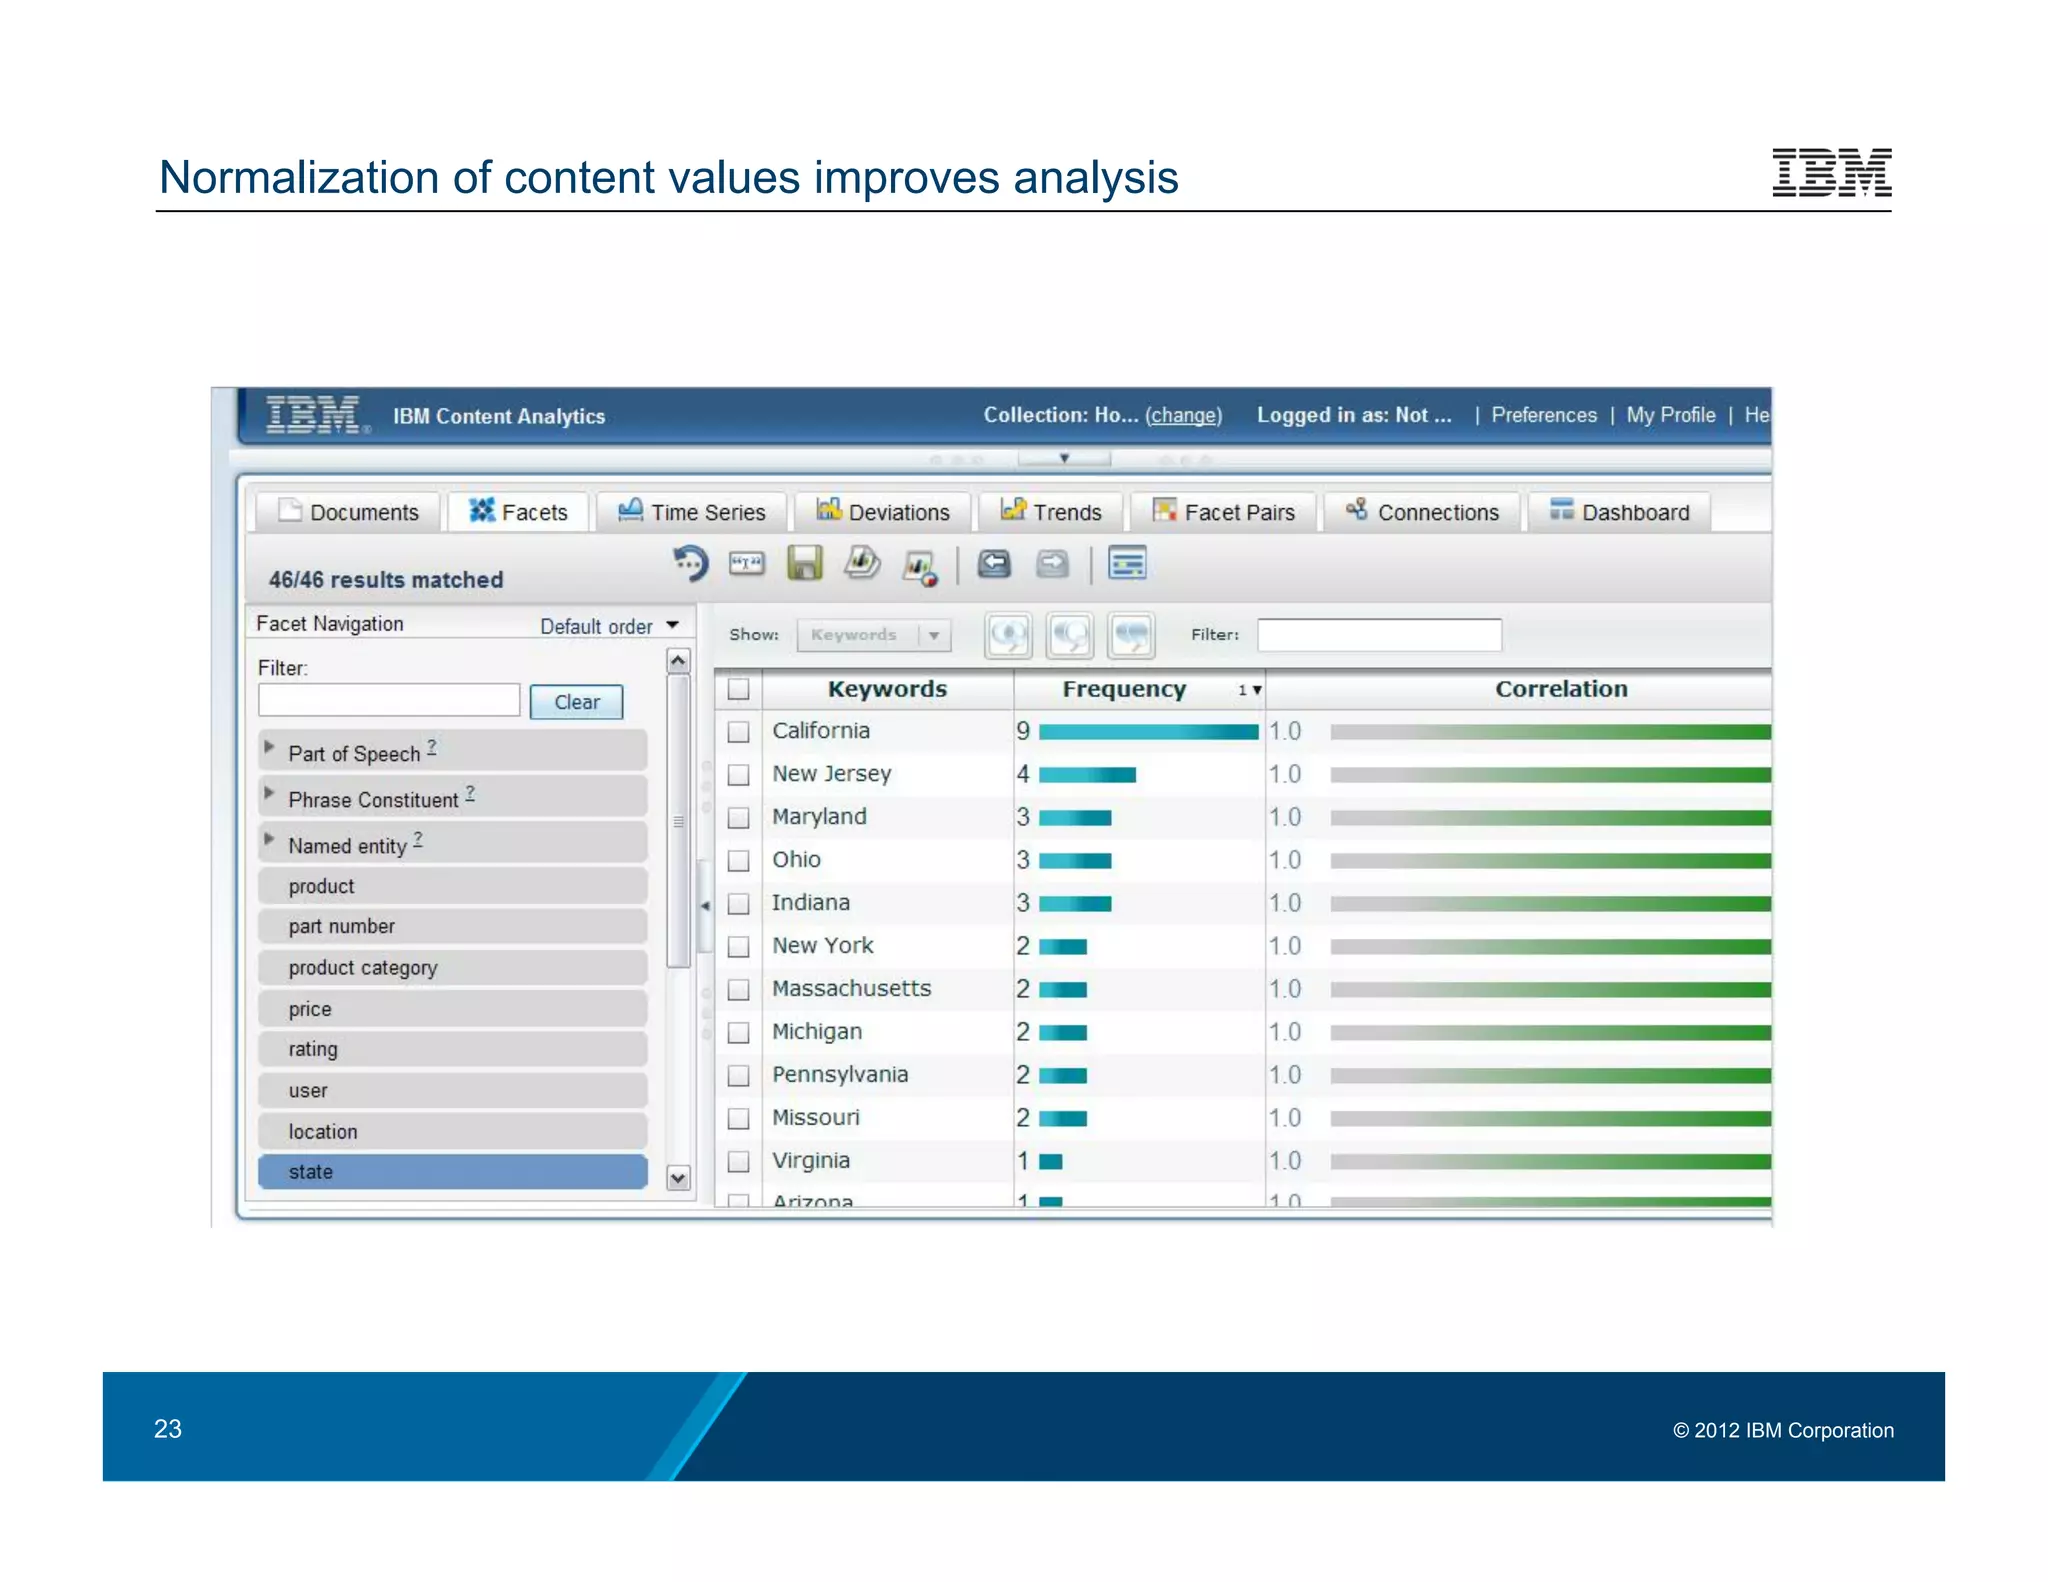2048x1582 pixels.
Task: Click California frequency bar
Action: (1148, 732)
